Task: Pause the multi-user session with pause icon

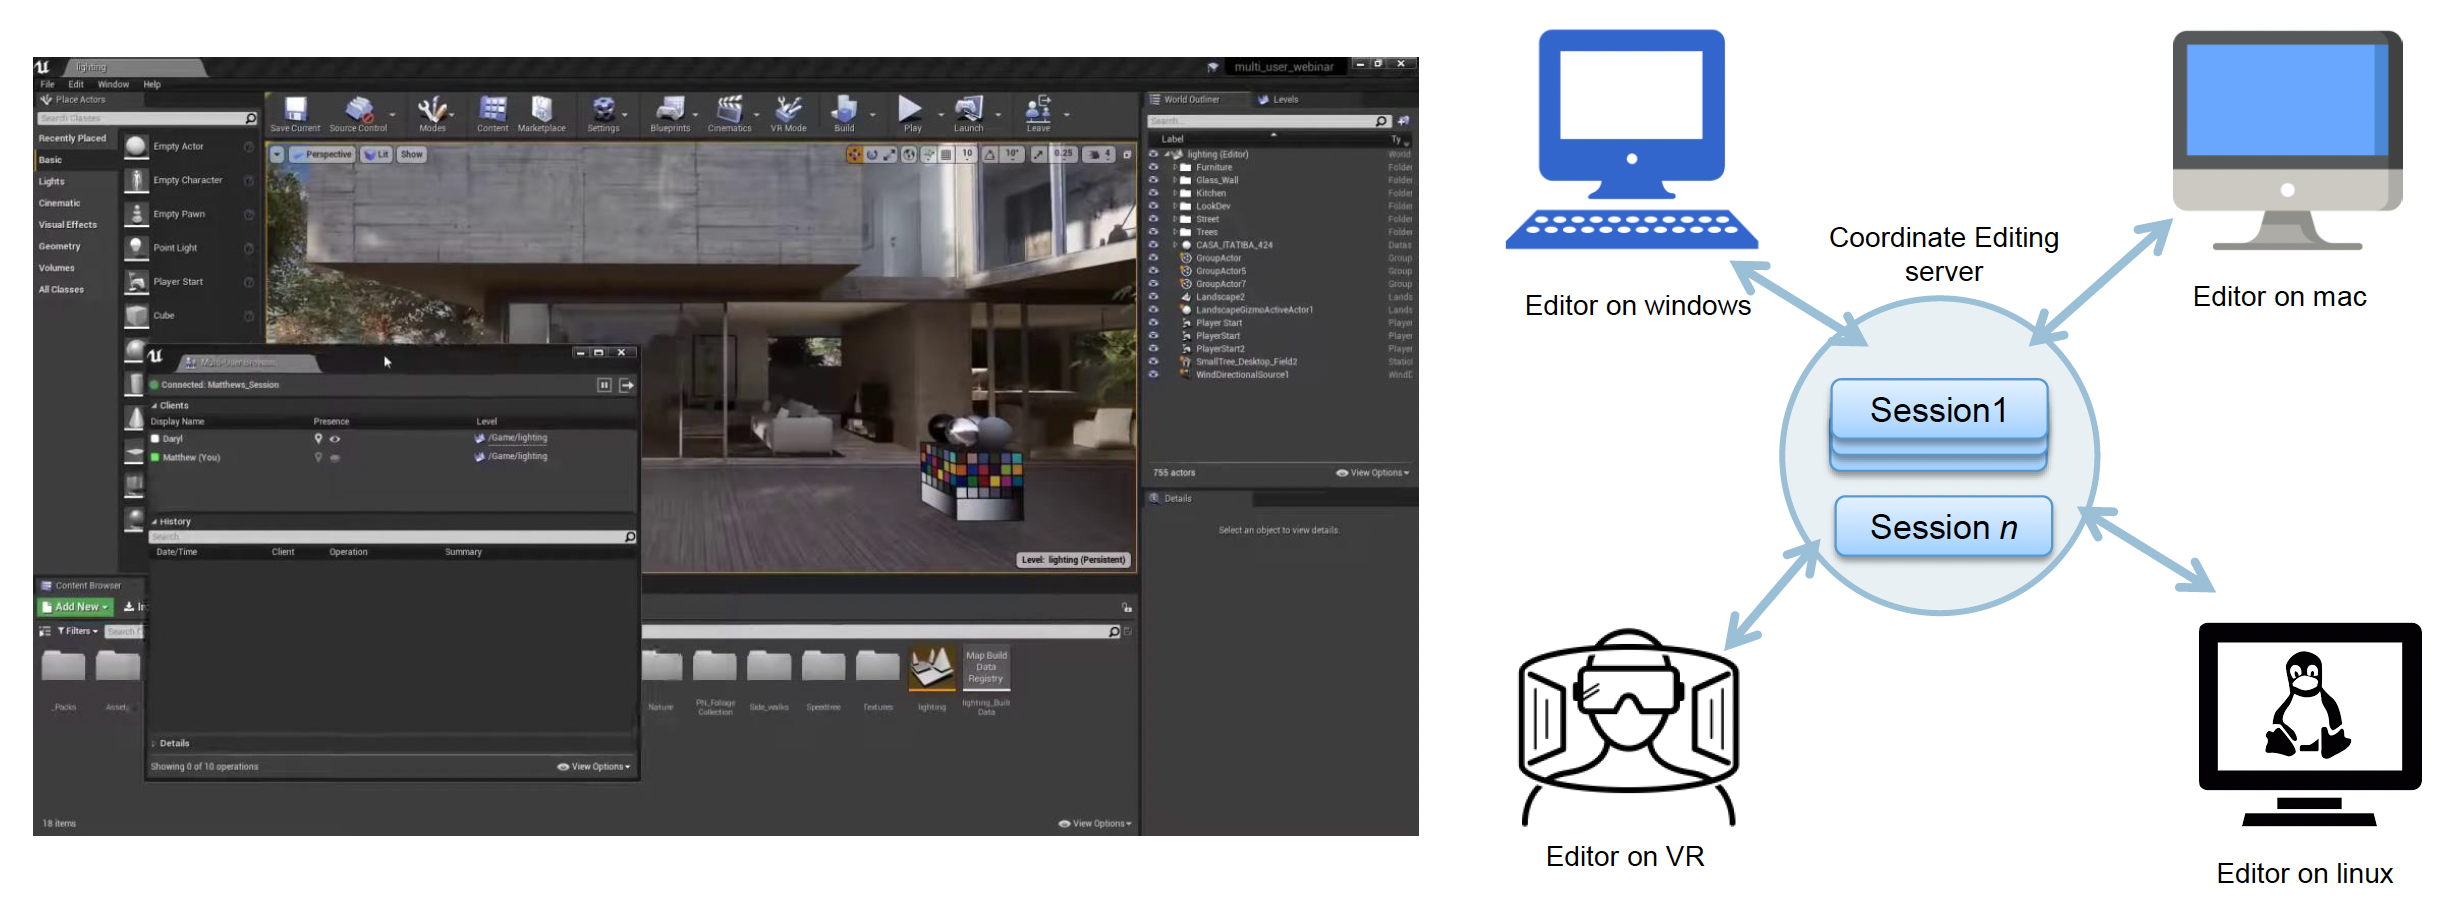Action: coord(604,385)
